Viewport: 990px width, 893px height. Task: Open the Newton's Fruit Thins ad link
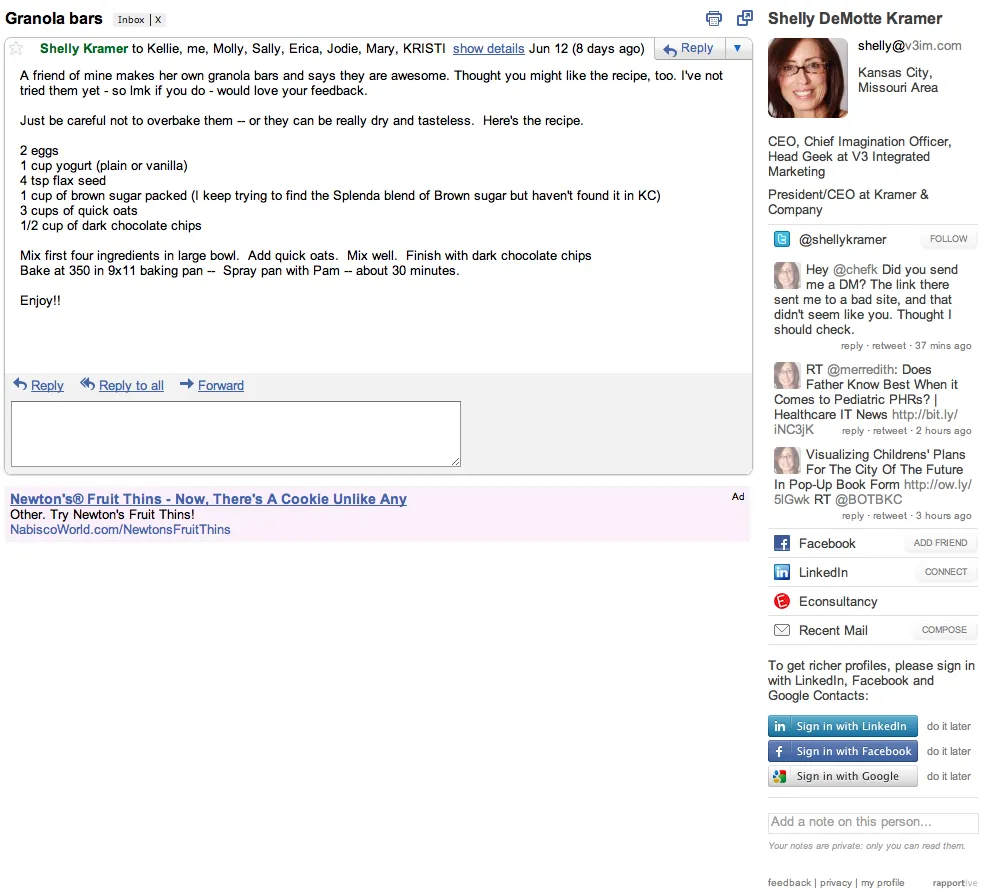pos(208,499)
